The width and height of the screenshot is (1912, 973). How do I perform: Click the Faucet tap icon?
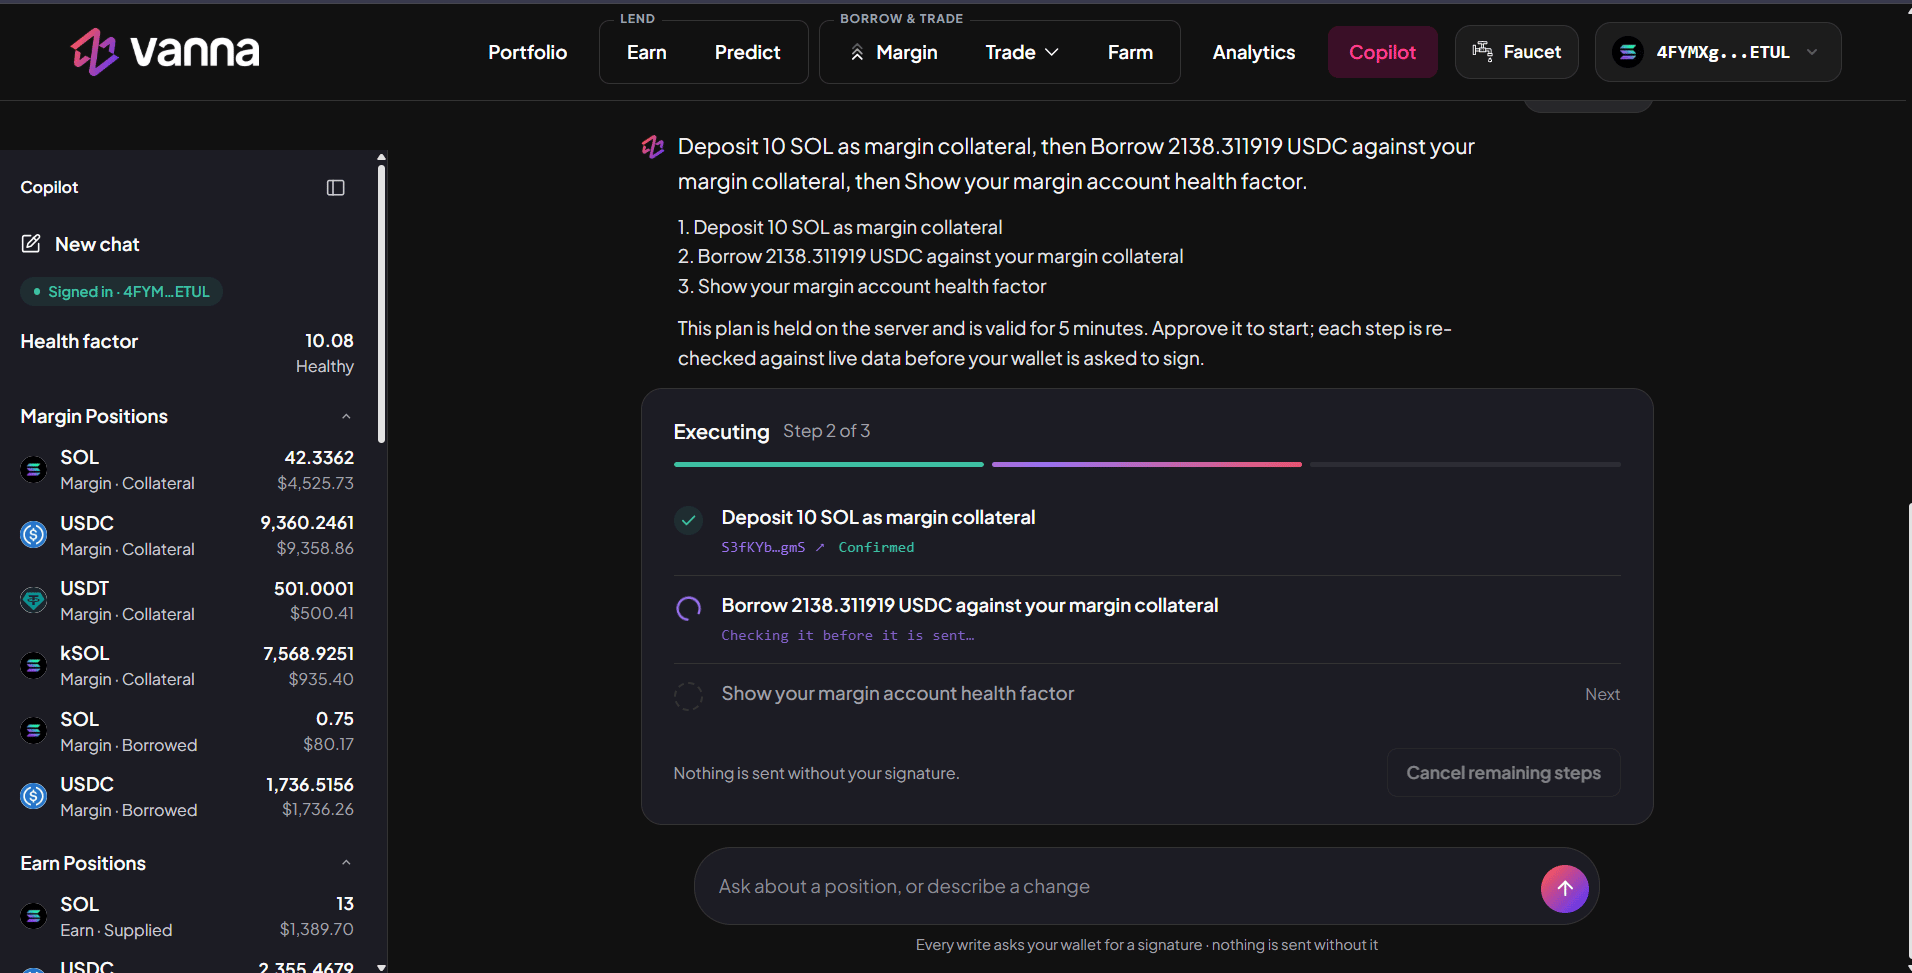(1482, 52)
